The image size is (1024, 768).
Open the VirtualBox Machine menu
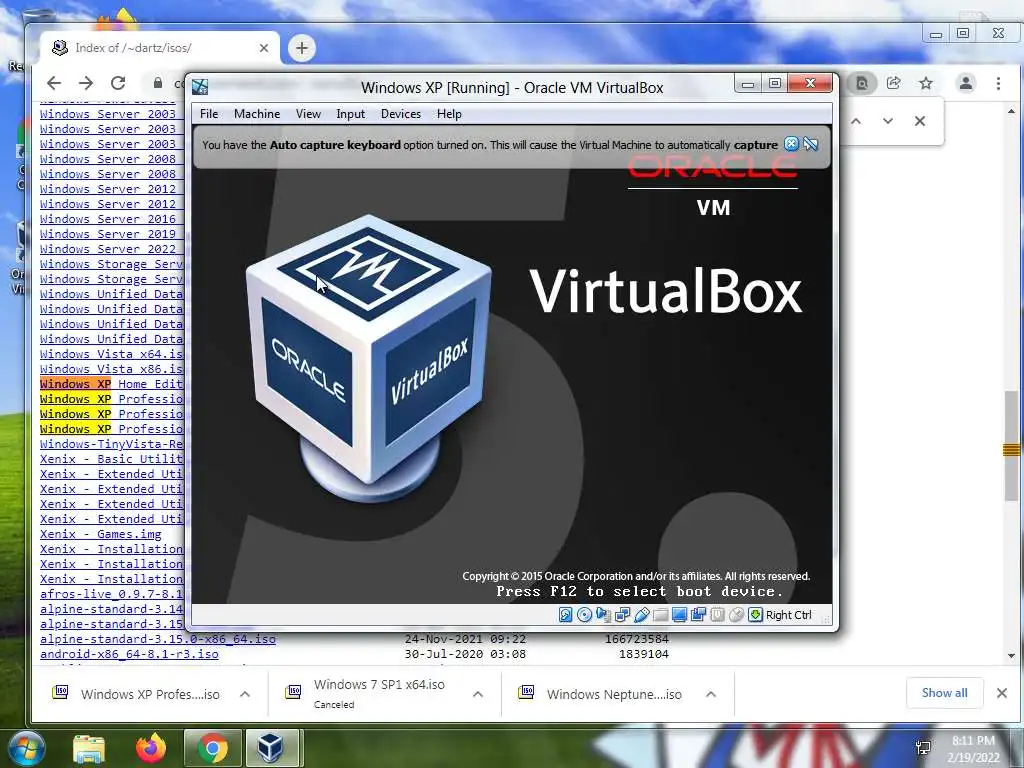coord(257,114)
